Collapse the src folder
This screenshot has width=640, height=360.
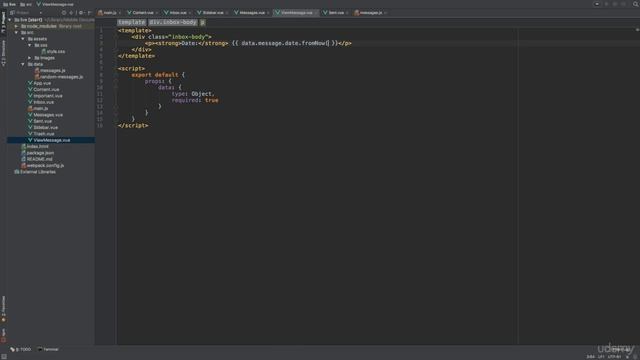[x=16, y=32]
